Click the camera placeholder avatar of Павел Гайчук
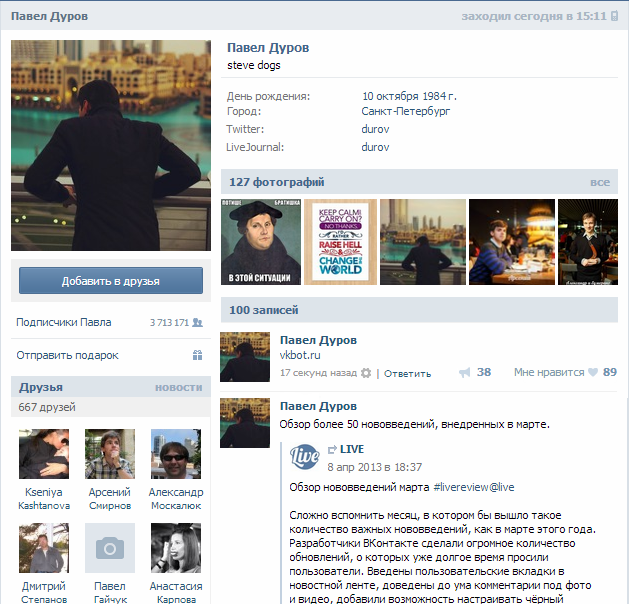This screenshot has height=604, width=629. click(110, 548)
